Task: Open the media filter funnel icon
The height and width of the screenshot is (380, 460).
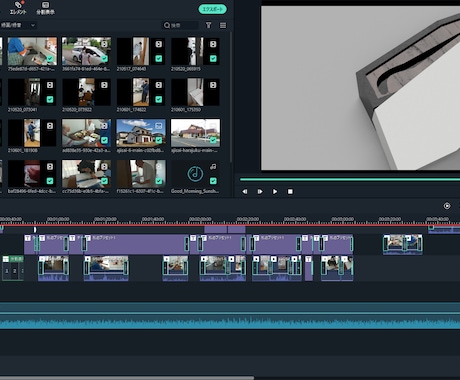Action: [208, 25]
